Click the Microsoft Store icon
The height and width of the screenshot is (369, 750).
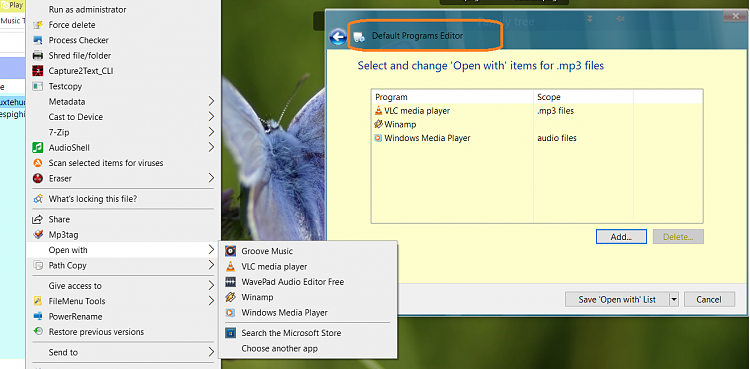(231, 333)
